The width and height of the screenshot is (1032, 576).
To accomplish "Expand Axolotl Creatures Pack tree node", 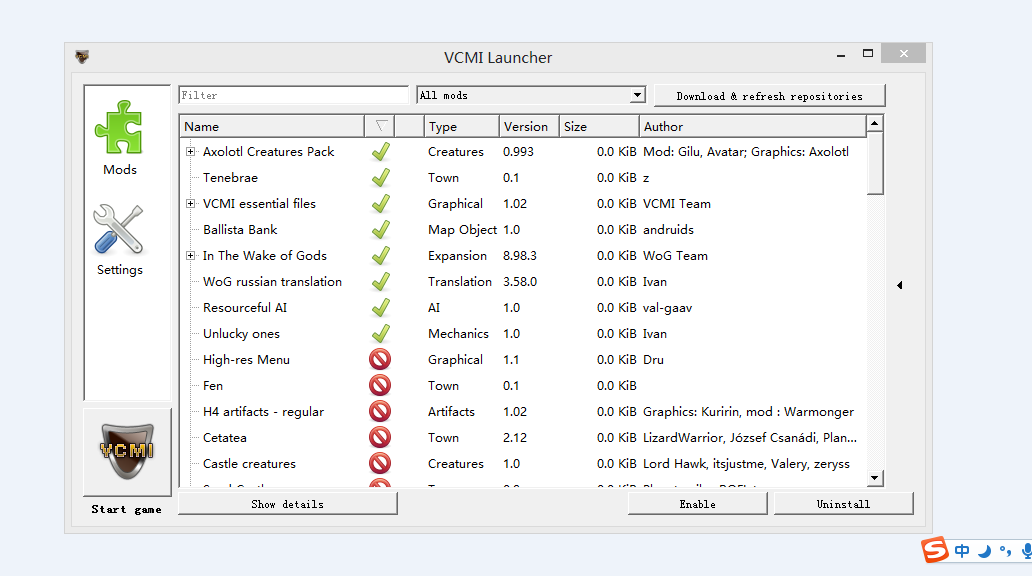I will [x=190, y=151].
